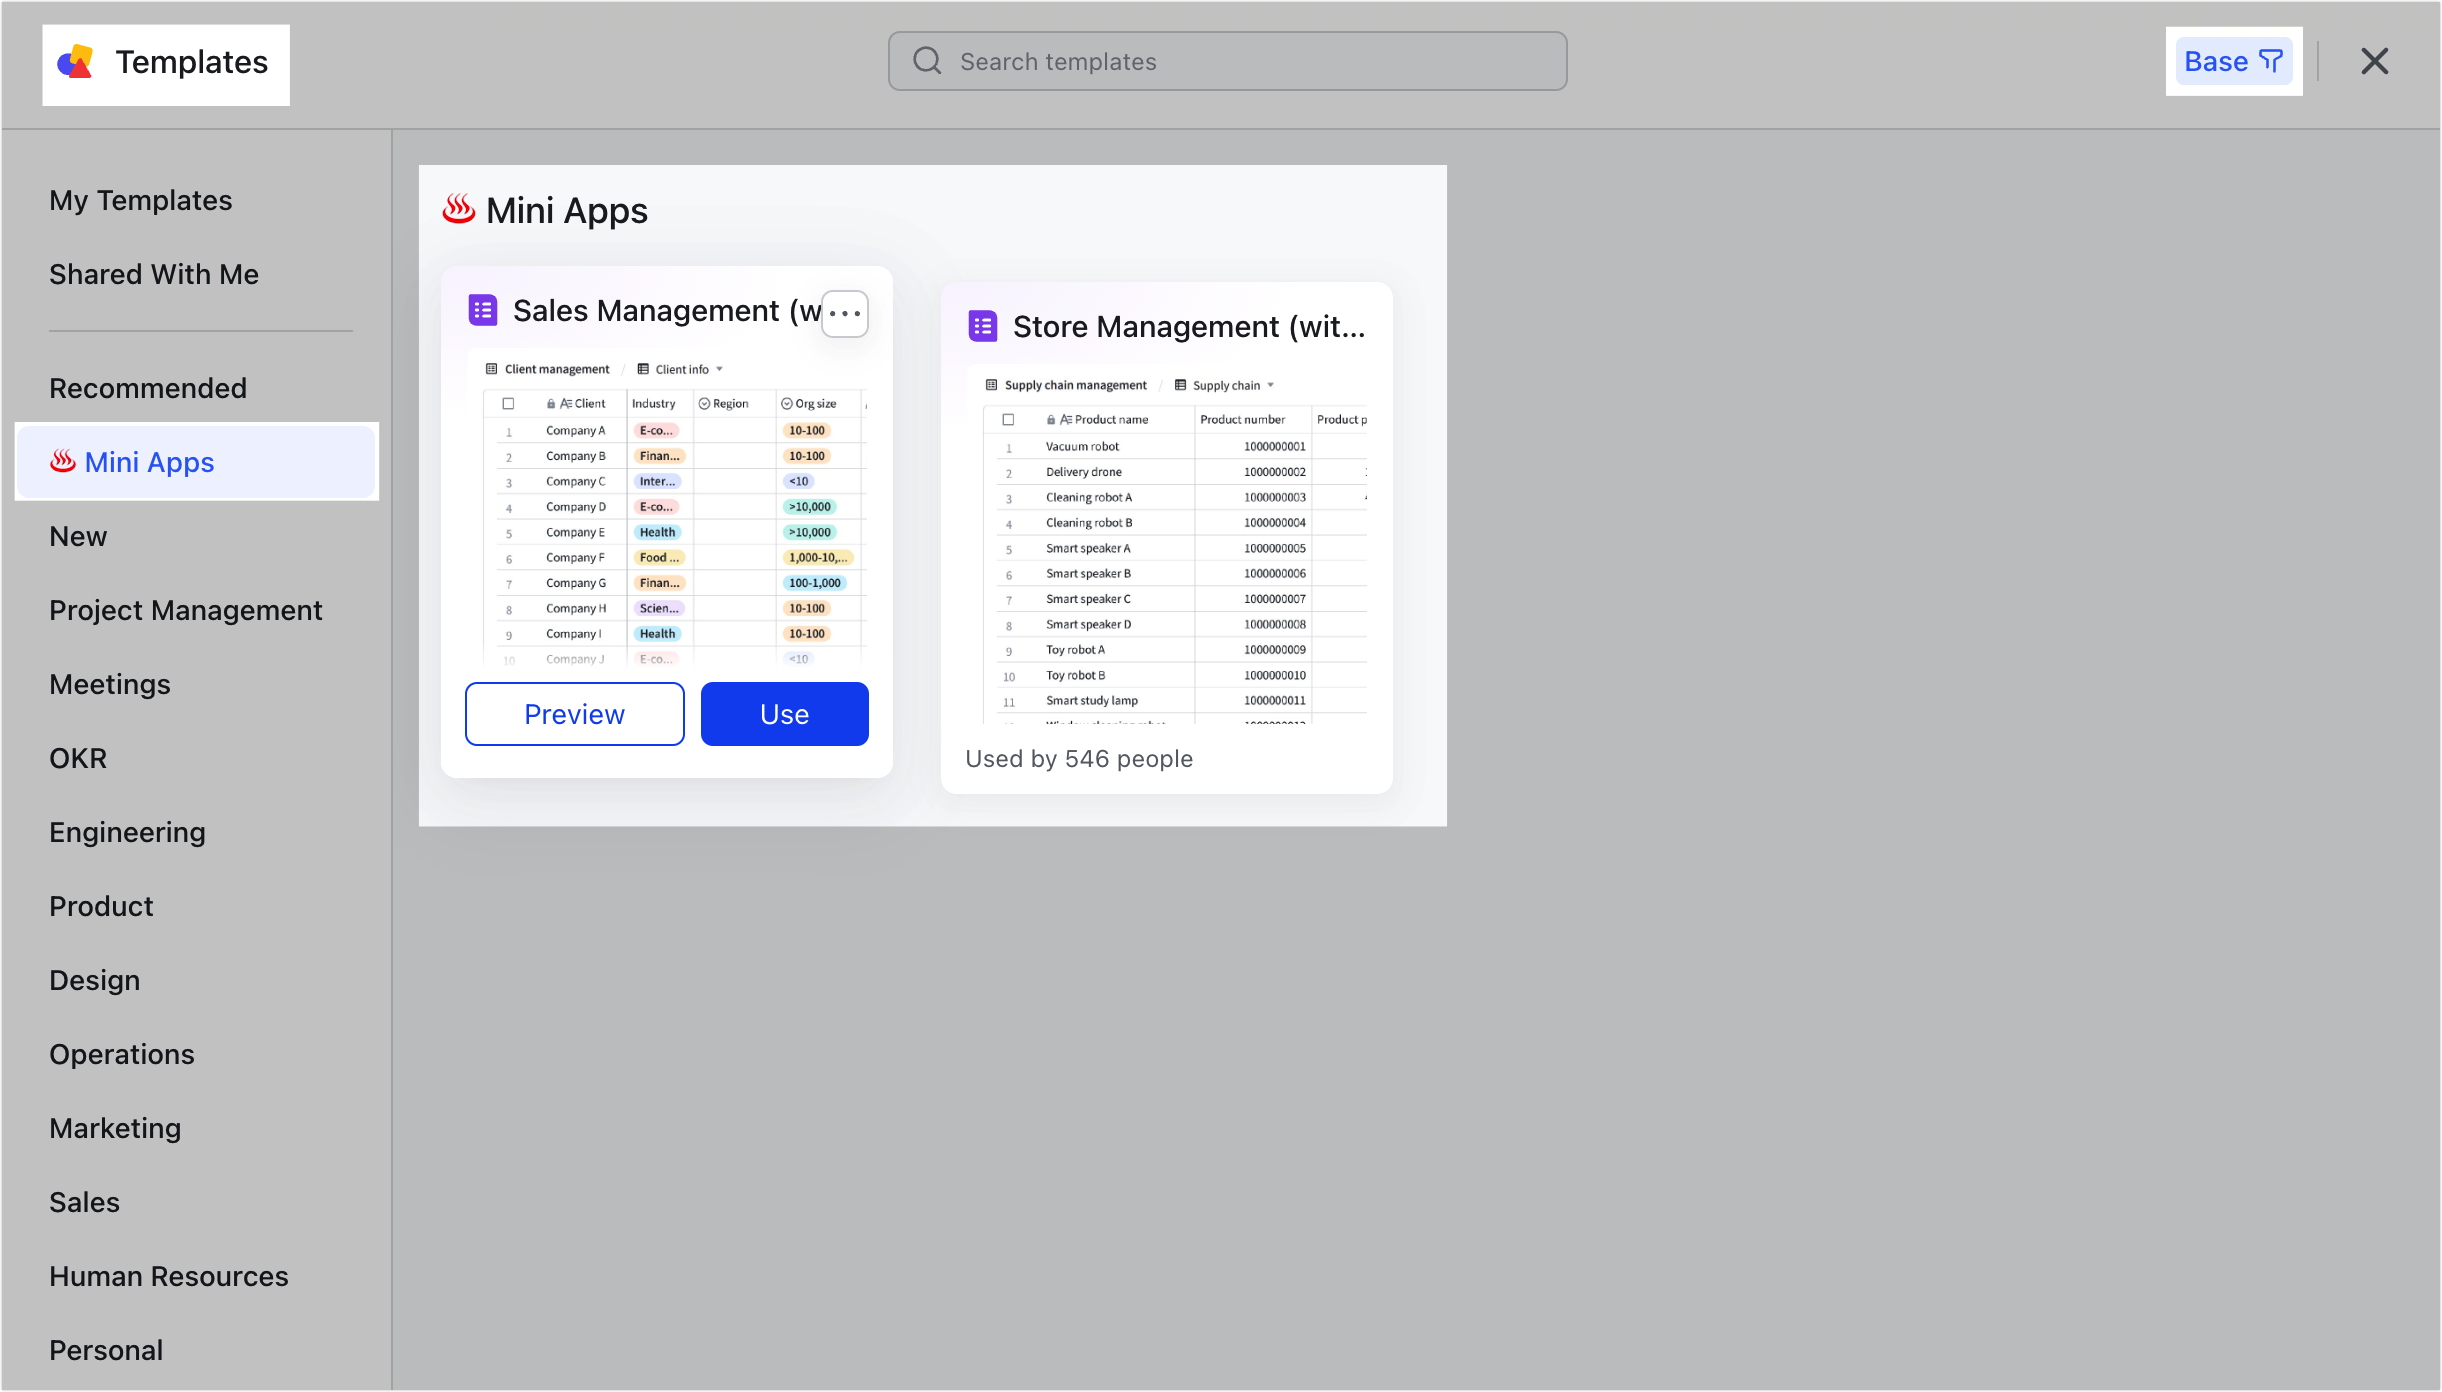Toggle the select-all checkbox in Store Management preview
Image resolution: width=2442 pixels, height=1392 pixels.
[x=1008, y=419]
